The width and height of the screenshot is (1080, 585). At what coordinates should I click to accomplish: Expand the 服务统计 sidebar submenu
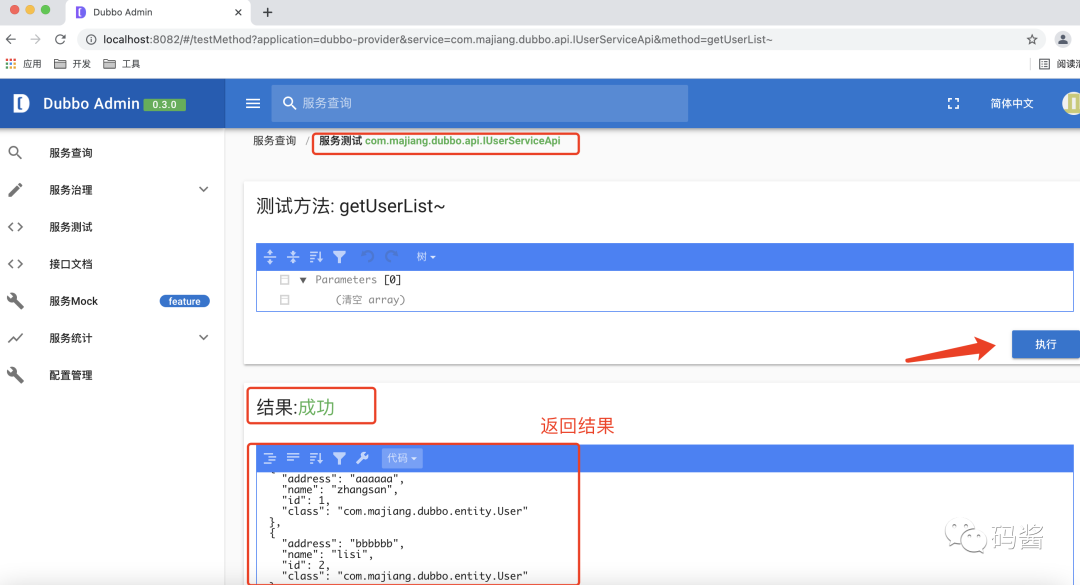tap(203, 338)
